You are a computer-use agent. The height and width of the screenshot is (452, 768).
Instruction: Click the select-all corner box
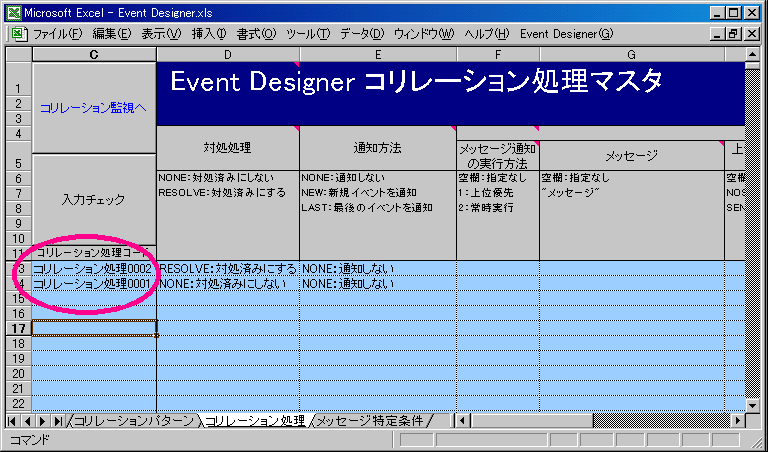click(x=19, y=54)
